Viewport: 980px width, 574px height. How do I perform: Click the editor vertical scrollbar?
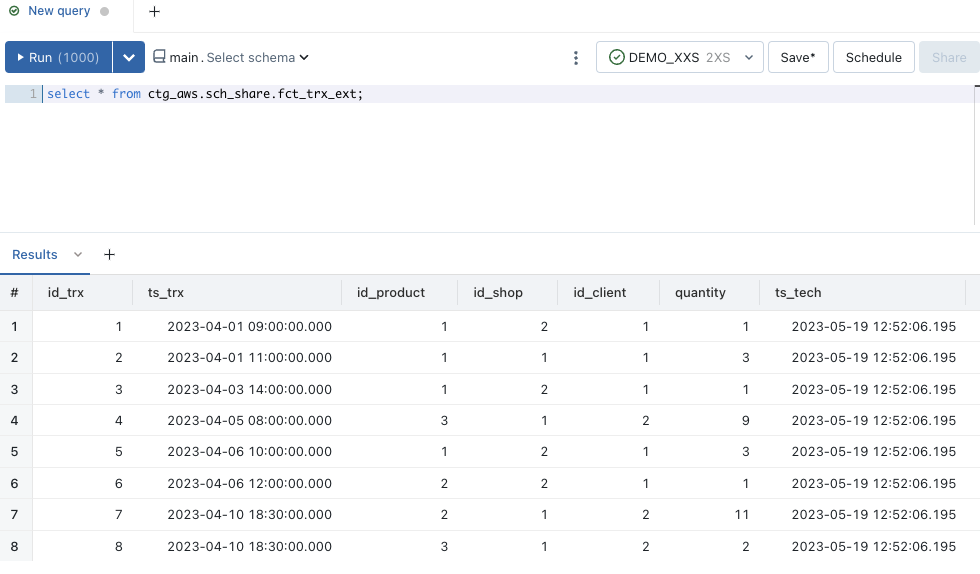(x=976, y=155)
